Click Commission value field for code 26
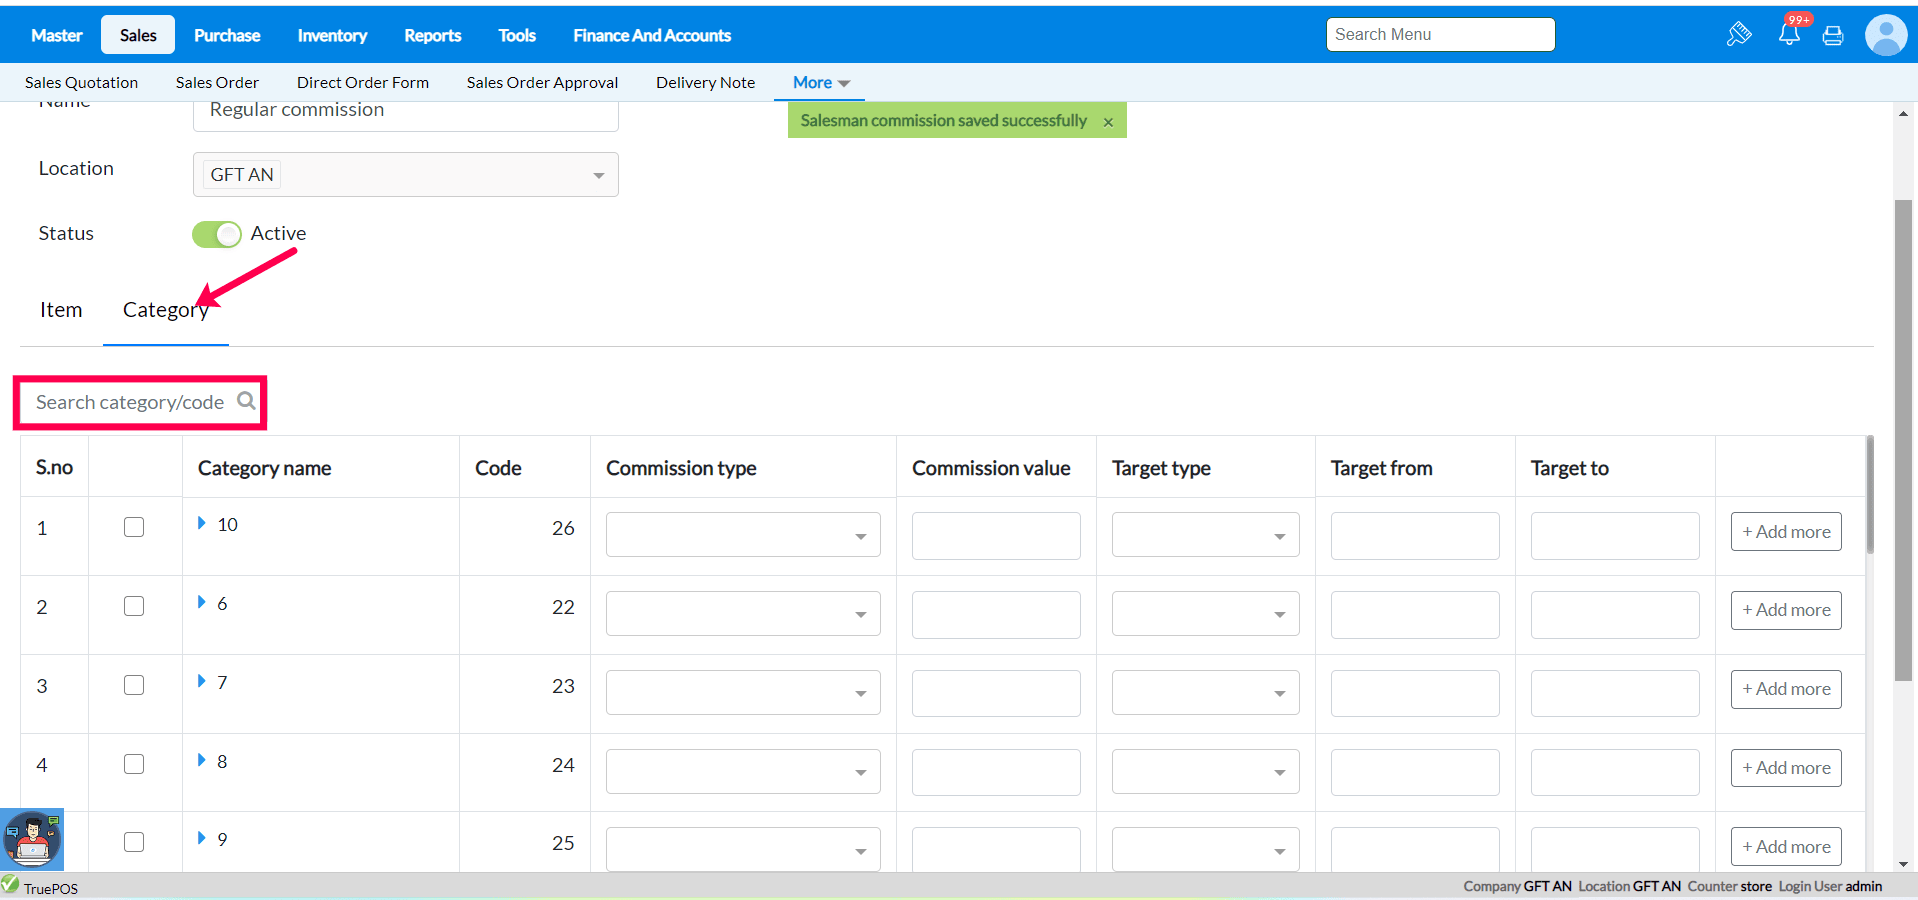Viewport: 1918px width, 900px height. tap(996, 536)
